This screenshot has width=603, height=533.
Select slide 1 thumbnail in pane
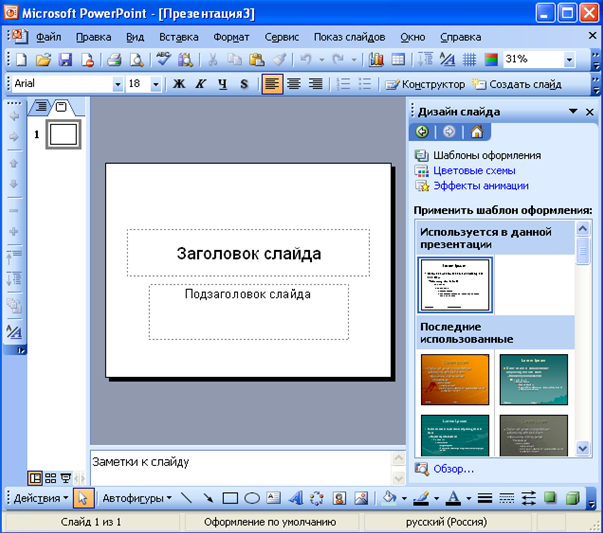pyautogui.click(x=63, y=134)
